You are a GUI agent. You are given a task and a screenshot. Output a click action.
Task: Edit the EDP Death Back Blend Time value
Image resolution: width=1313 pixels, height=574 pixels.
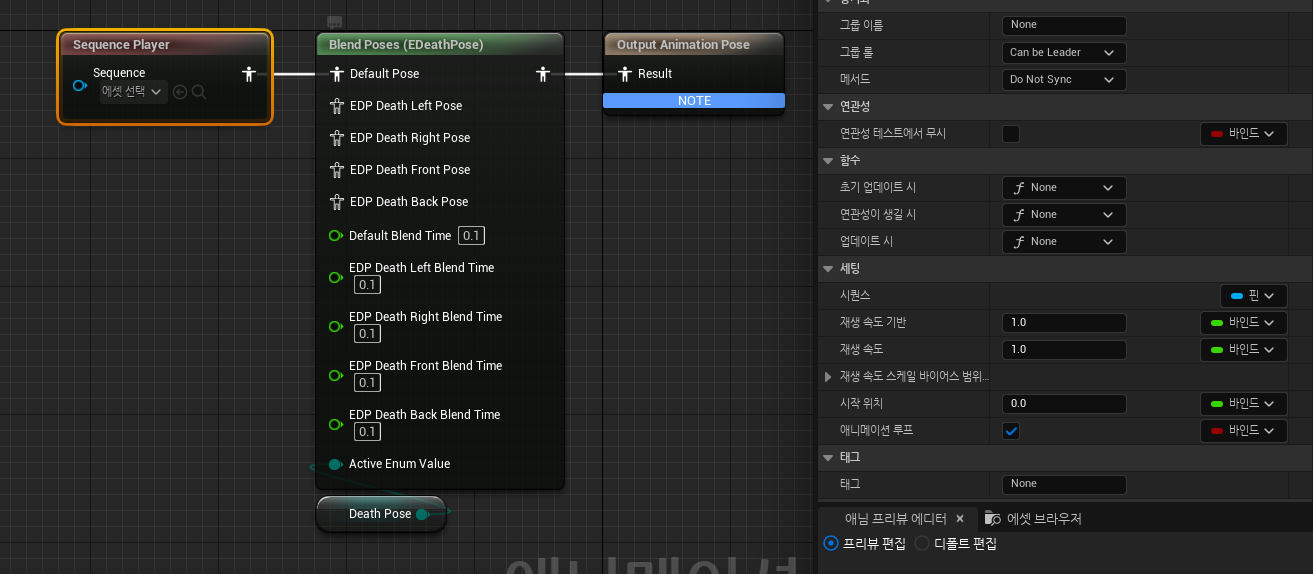tap(367, 432)
